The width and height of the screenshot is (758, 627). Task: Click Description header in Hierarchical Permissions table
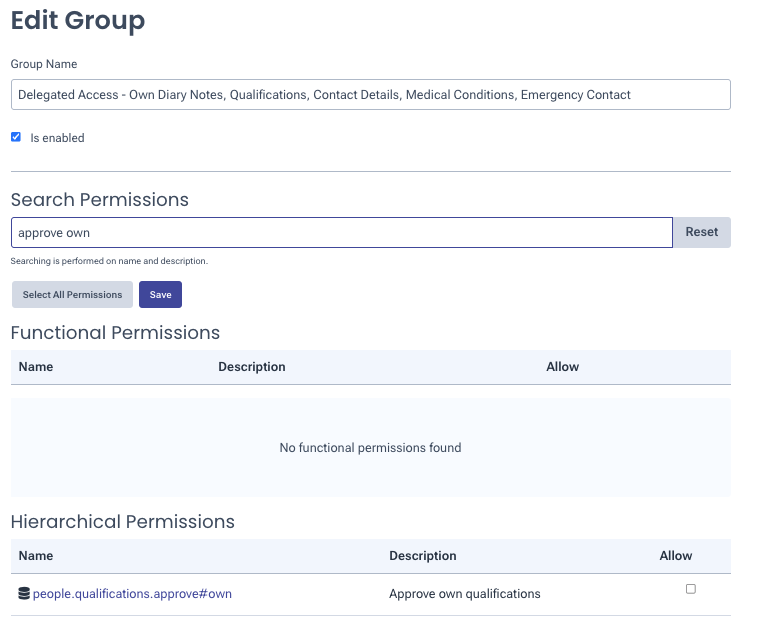coord(422,556)
